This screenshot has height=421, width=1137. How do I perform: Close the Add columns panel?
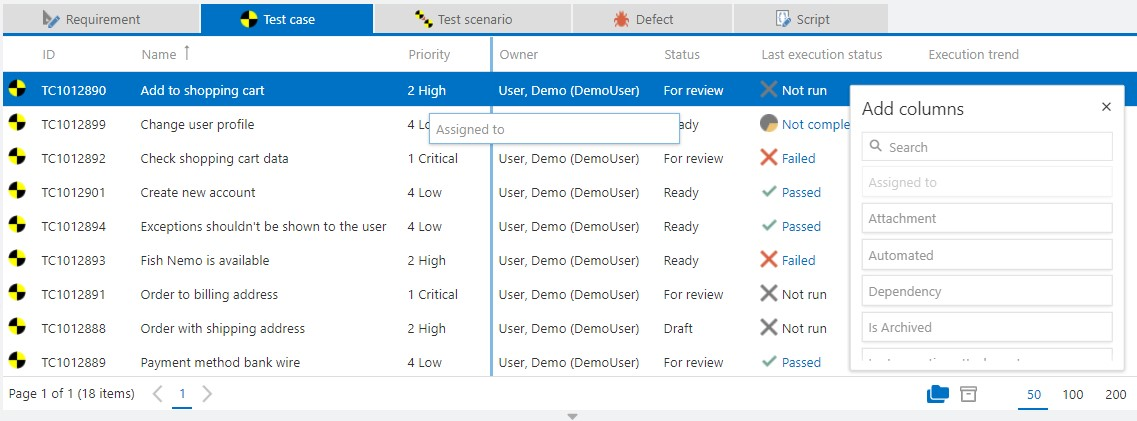point(1106,107)
